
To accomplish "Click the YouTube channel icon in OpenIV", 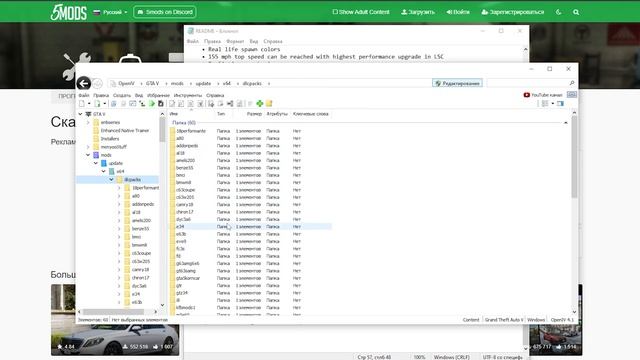I will pyautogui.click(x=527, y=95).
